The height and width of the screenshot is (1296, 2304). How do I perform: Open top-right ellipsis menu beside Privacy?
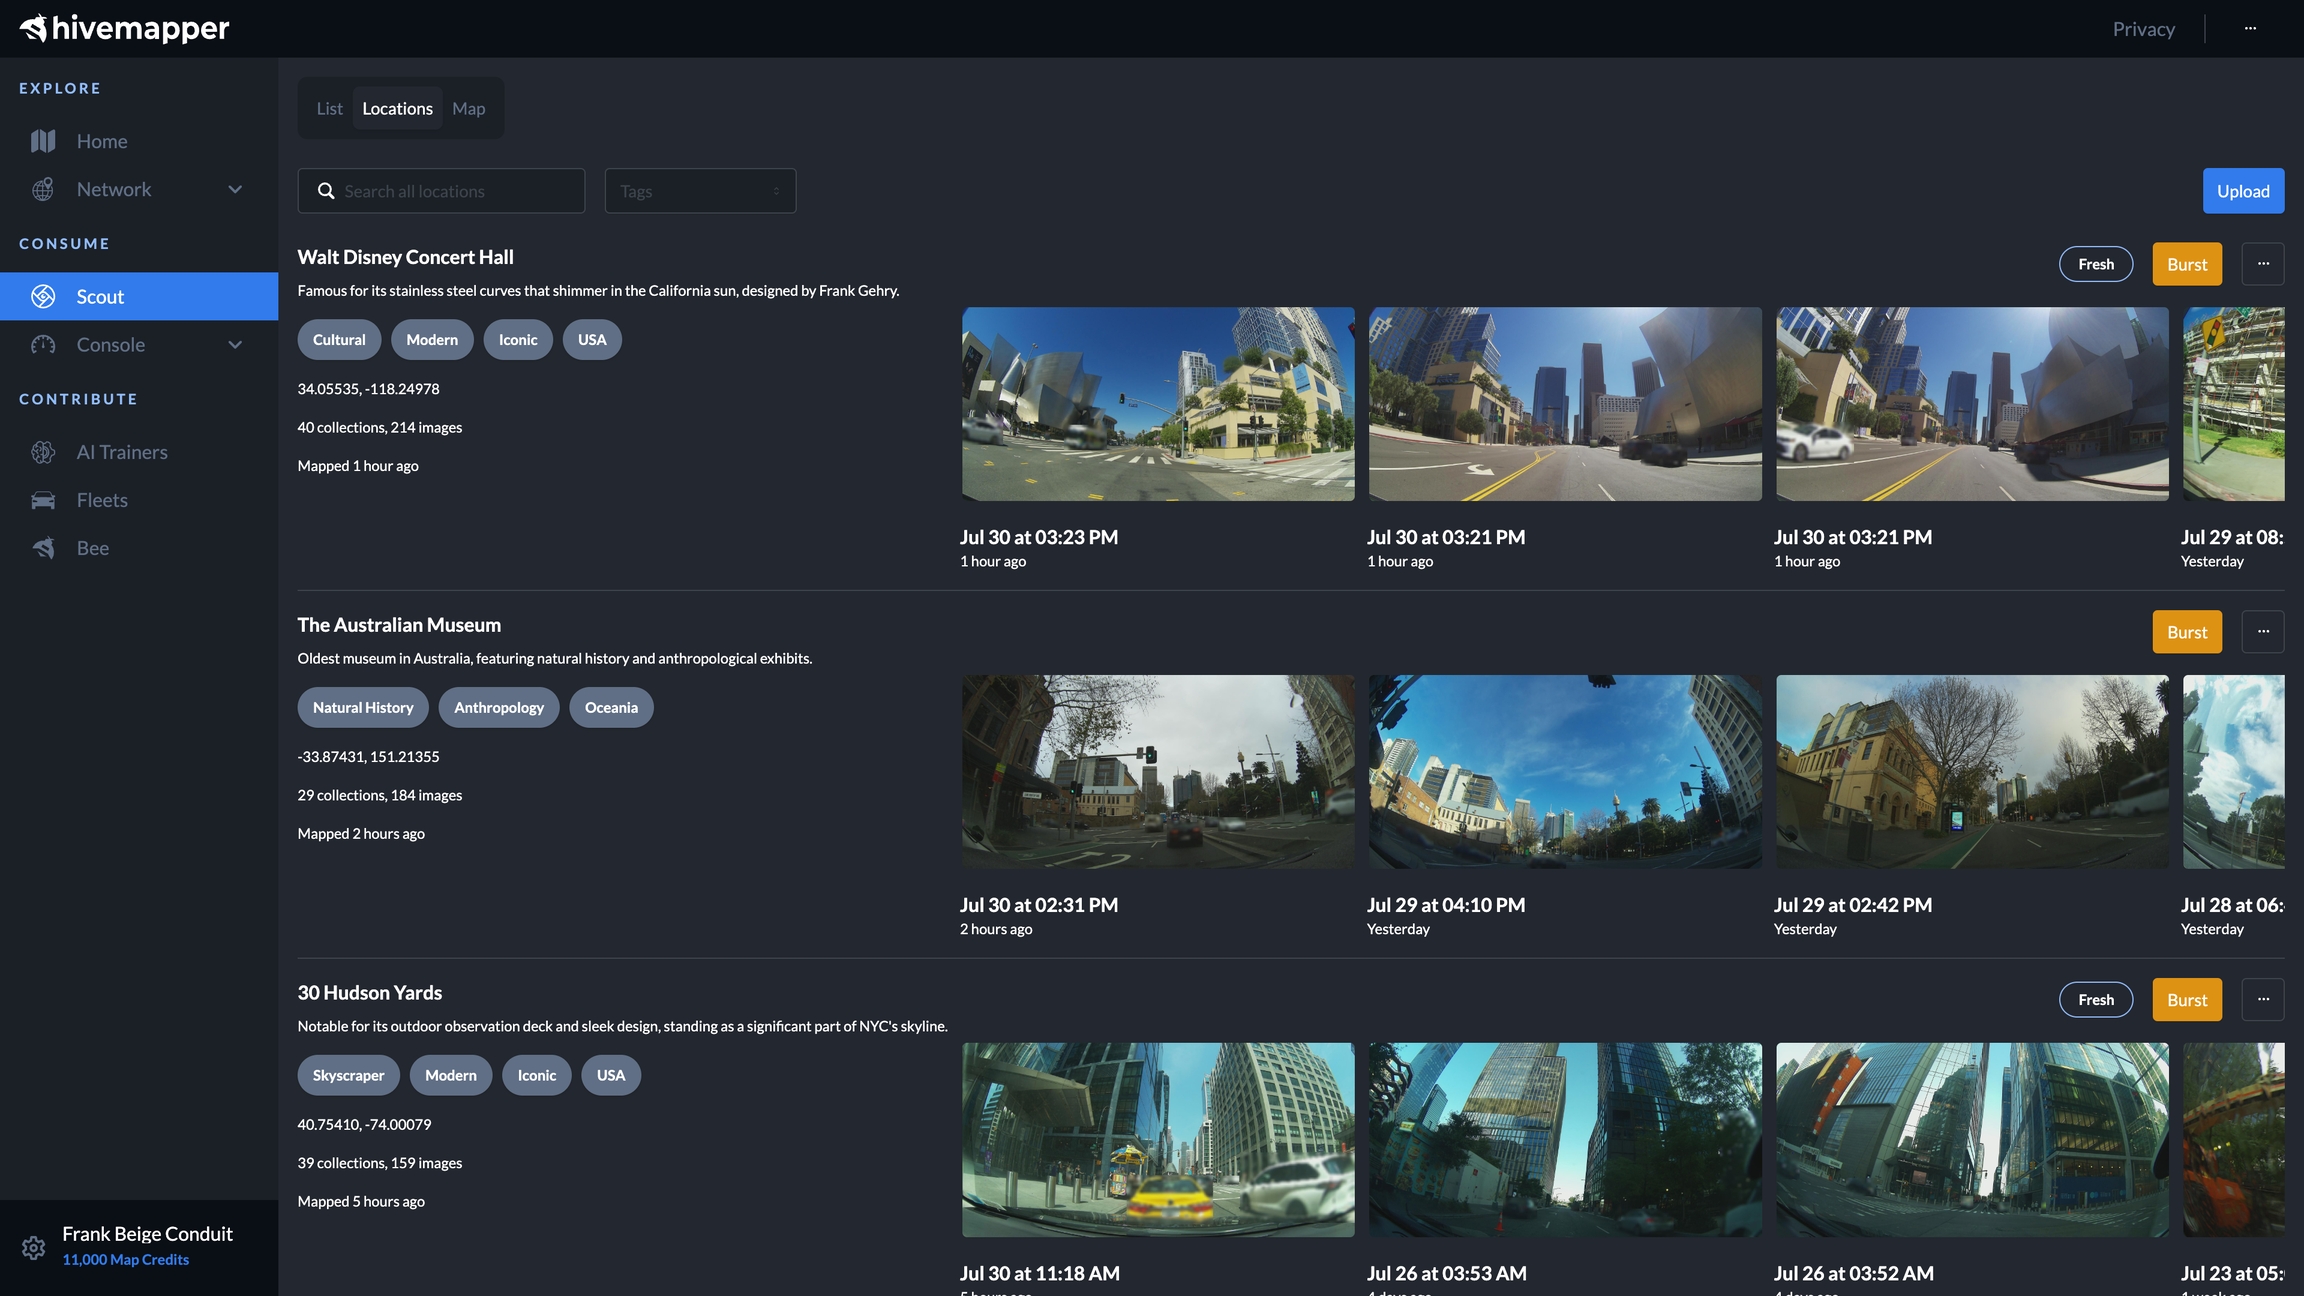pos(2250,28)
